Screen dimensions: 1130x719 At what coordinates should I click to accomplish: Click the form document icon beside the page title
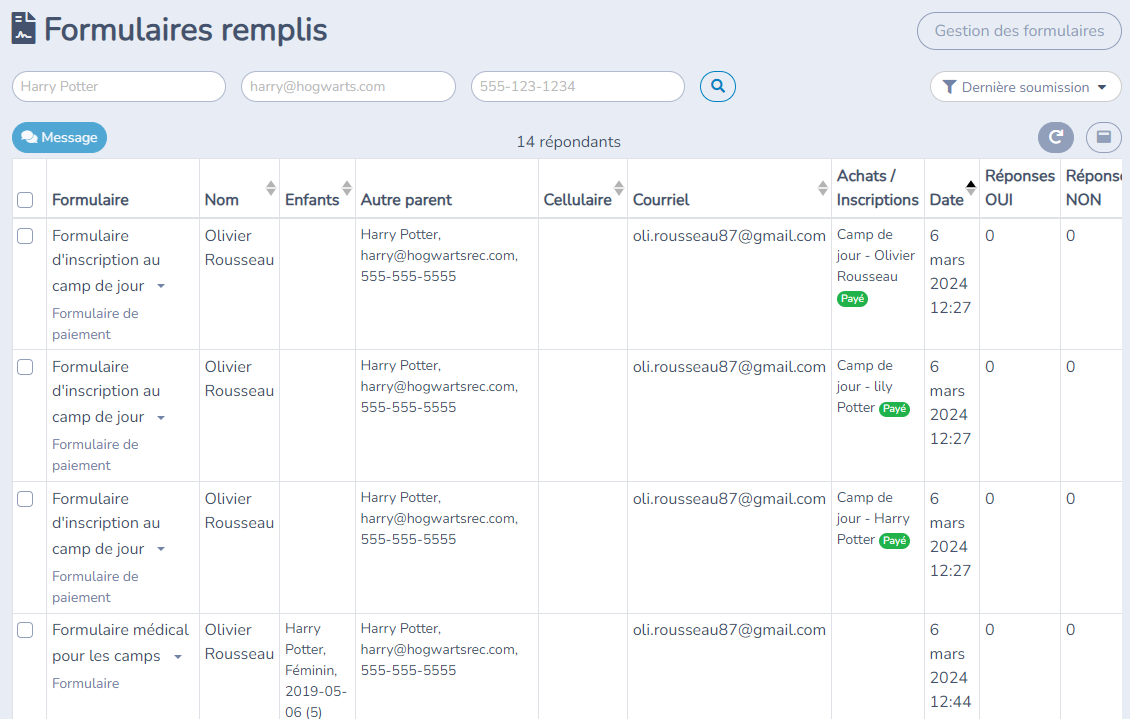point(24,29)
